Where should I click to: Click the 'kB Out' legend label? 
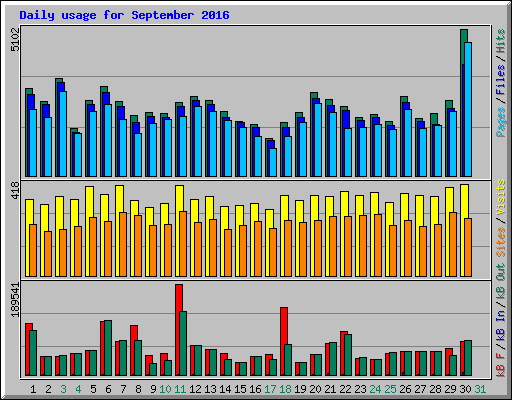501,283
